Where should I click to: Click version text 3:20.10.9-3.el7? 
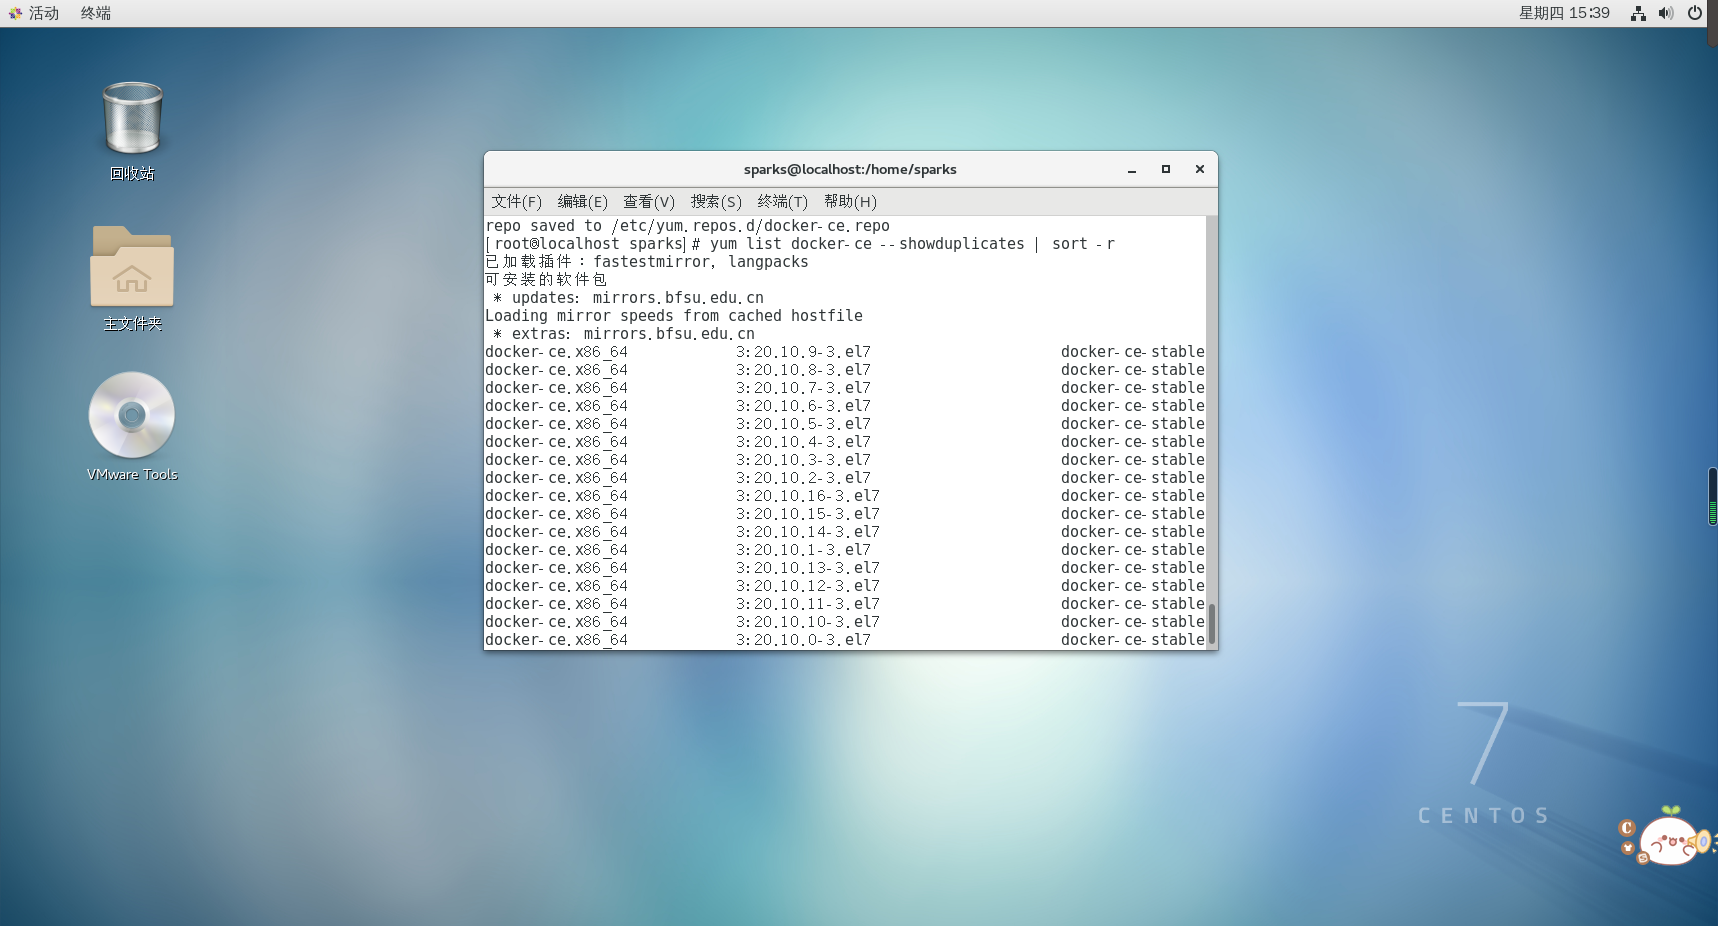click(x=803, y=352)
